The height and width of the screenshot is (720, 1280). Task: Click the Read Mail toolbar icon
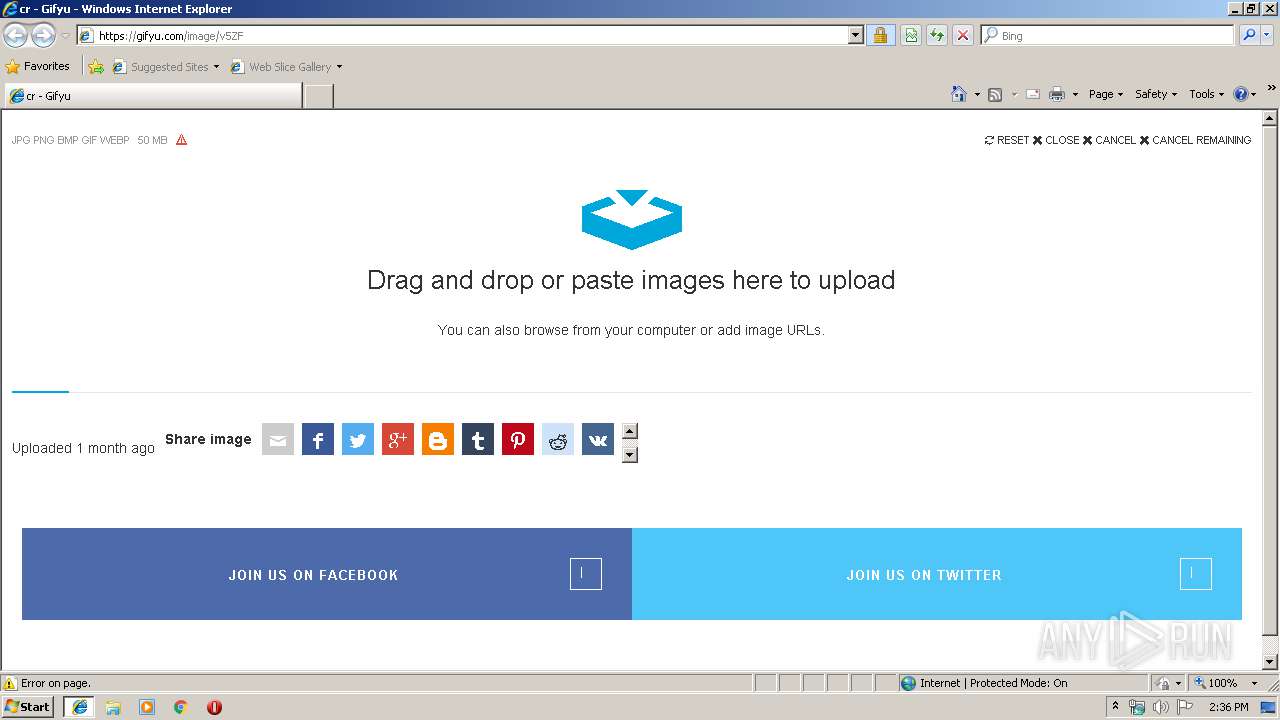pos(1033,94)
